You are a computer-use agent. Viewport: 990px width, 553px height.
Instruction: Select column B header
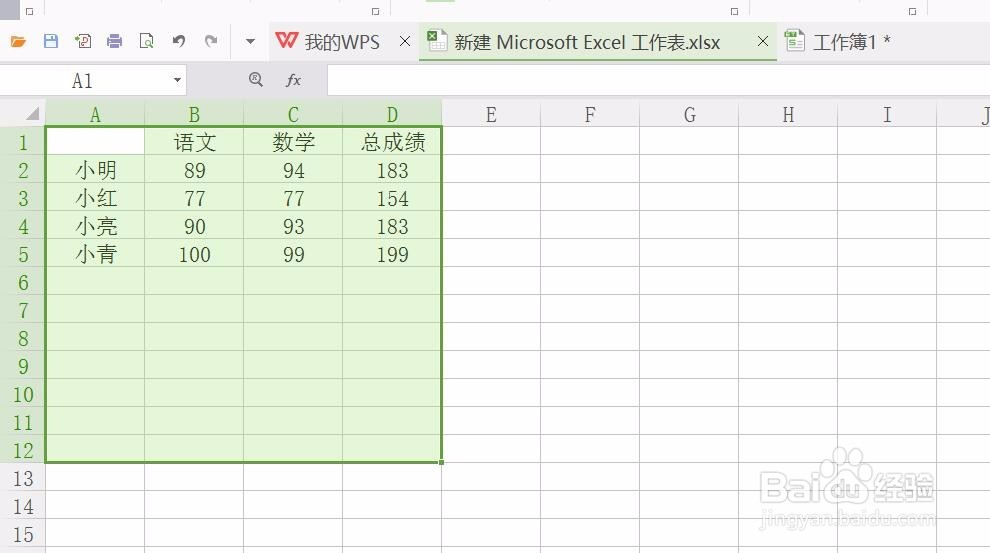point(194,114)
